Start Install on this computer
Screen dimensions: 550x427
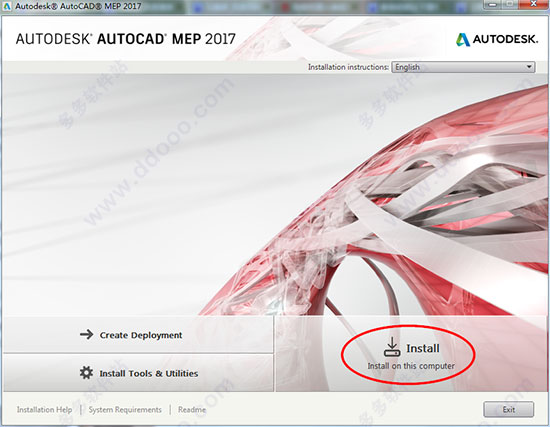click(411, 354)
